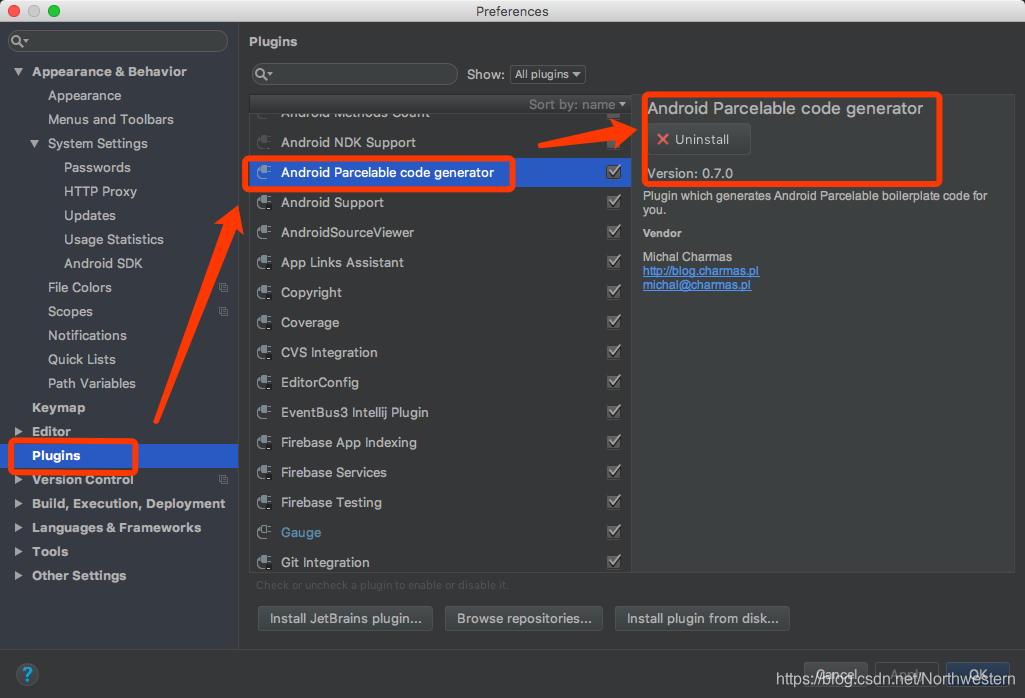Click the search magnifier icon in the plugins search field
The width and height of the screenshot is (1025, 698).
[263, 75]
